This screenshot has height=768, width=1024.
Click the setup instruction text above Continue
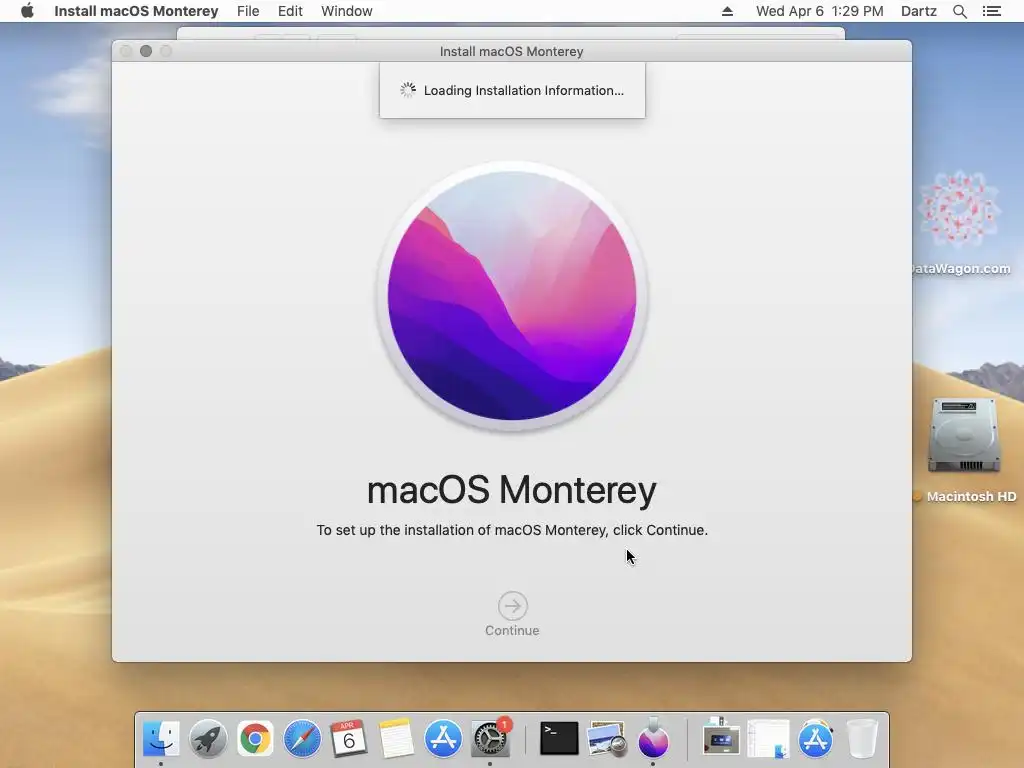coord(512,530)
